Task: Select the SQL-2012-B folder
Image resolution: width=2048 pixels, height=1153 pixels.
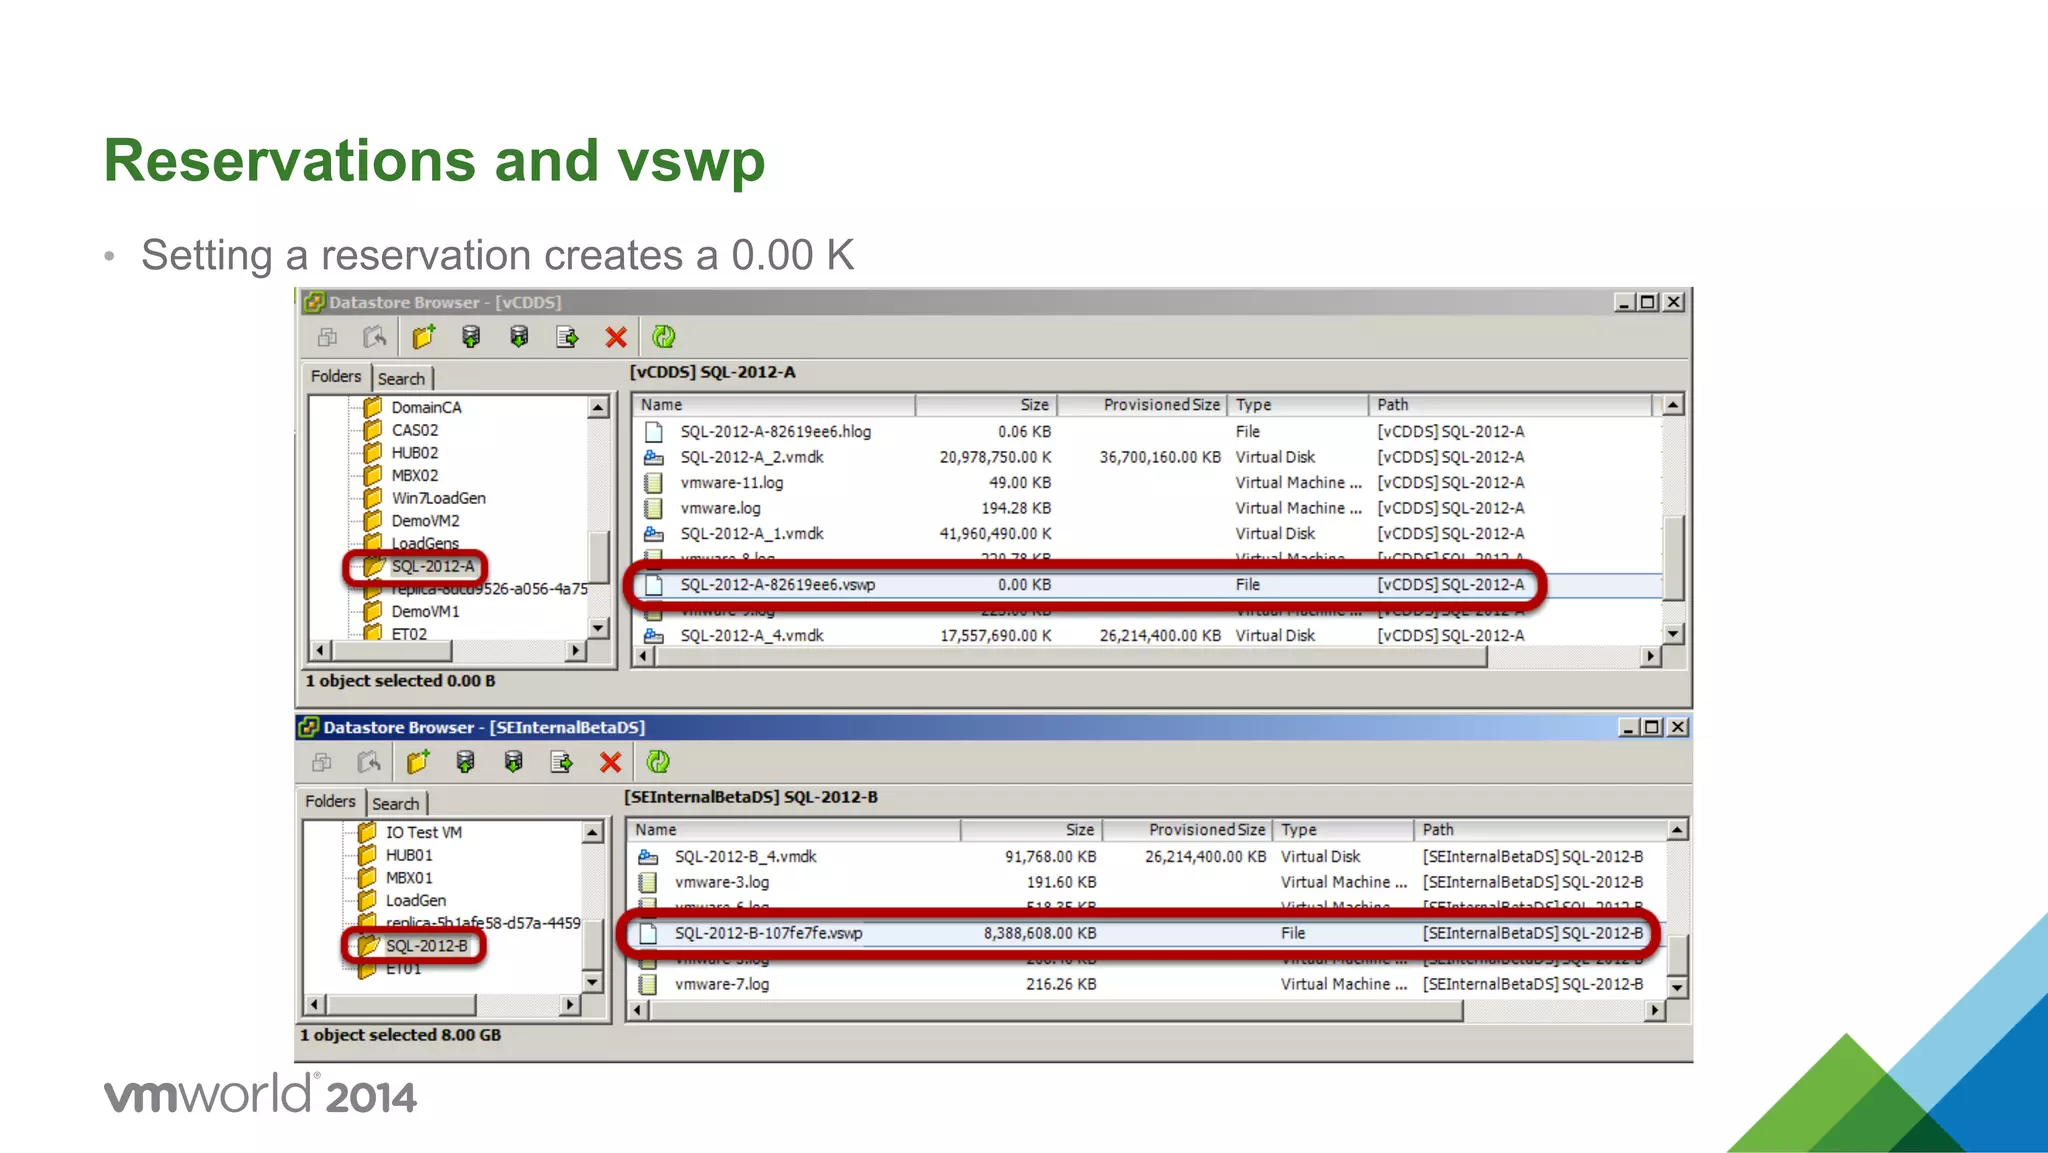Action: coord(427,946)
